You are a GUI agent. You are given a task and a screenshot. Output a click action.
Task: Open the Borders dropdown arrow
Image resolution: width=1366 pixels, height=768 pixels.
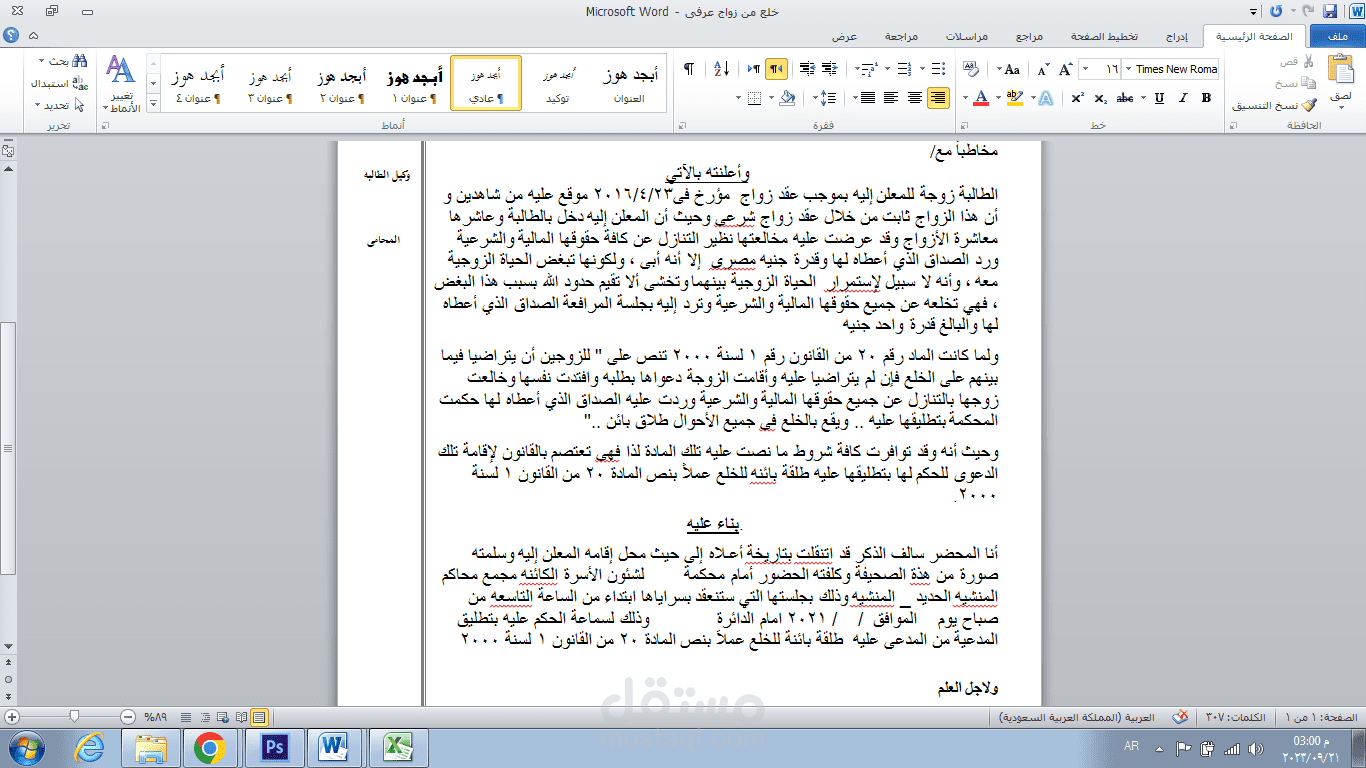739,98
